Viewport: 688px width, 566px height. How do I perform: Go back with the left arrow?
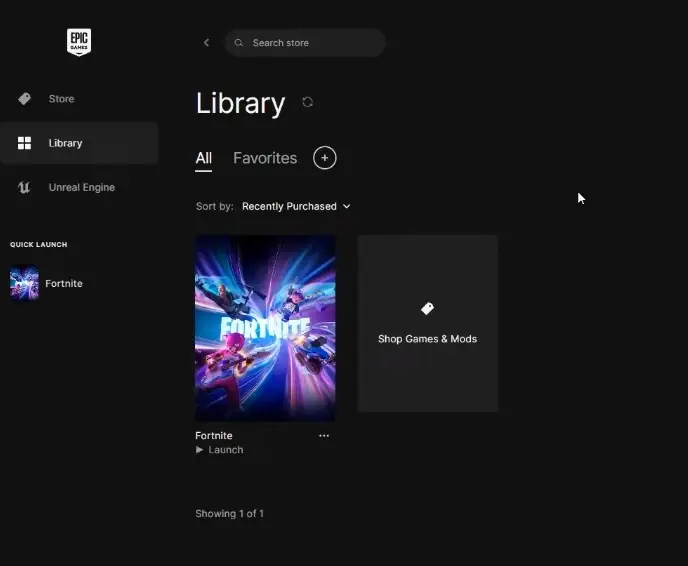(x=207, y=43)
